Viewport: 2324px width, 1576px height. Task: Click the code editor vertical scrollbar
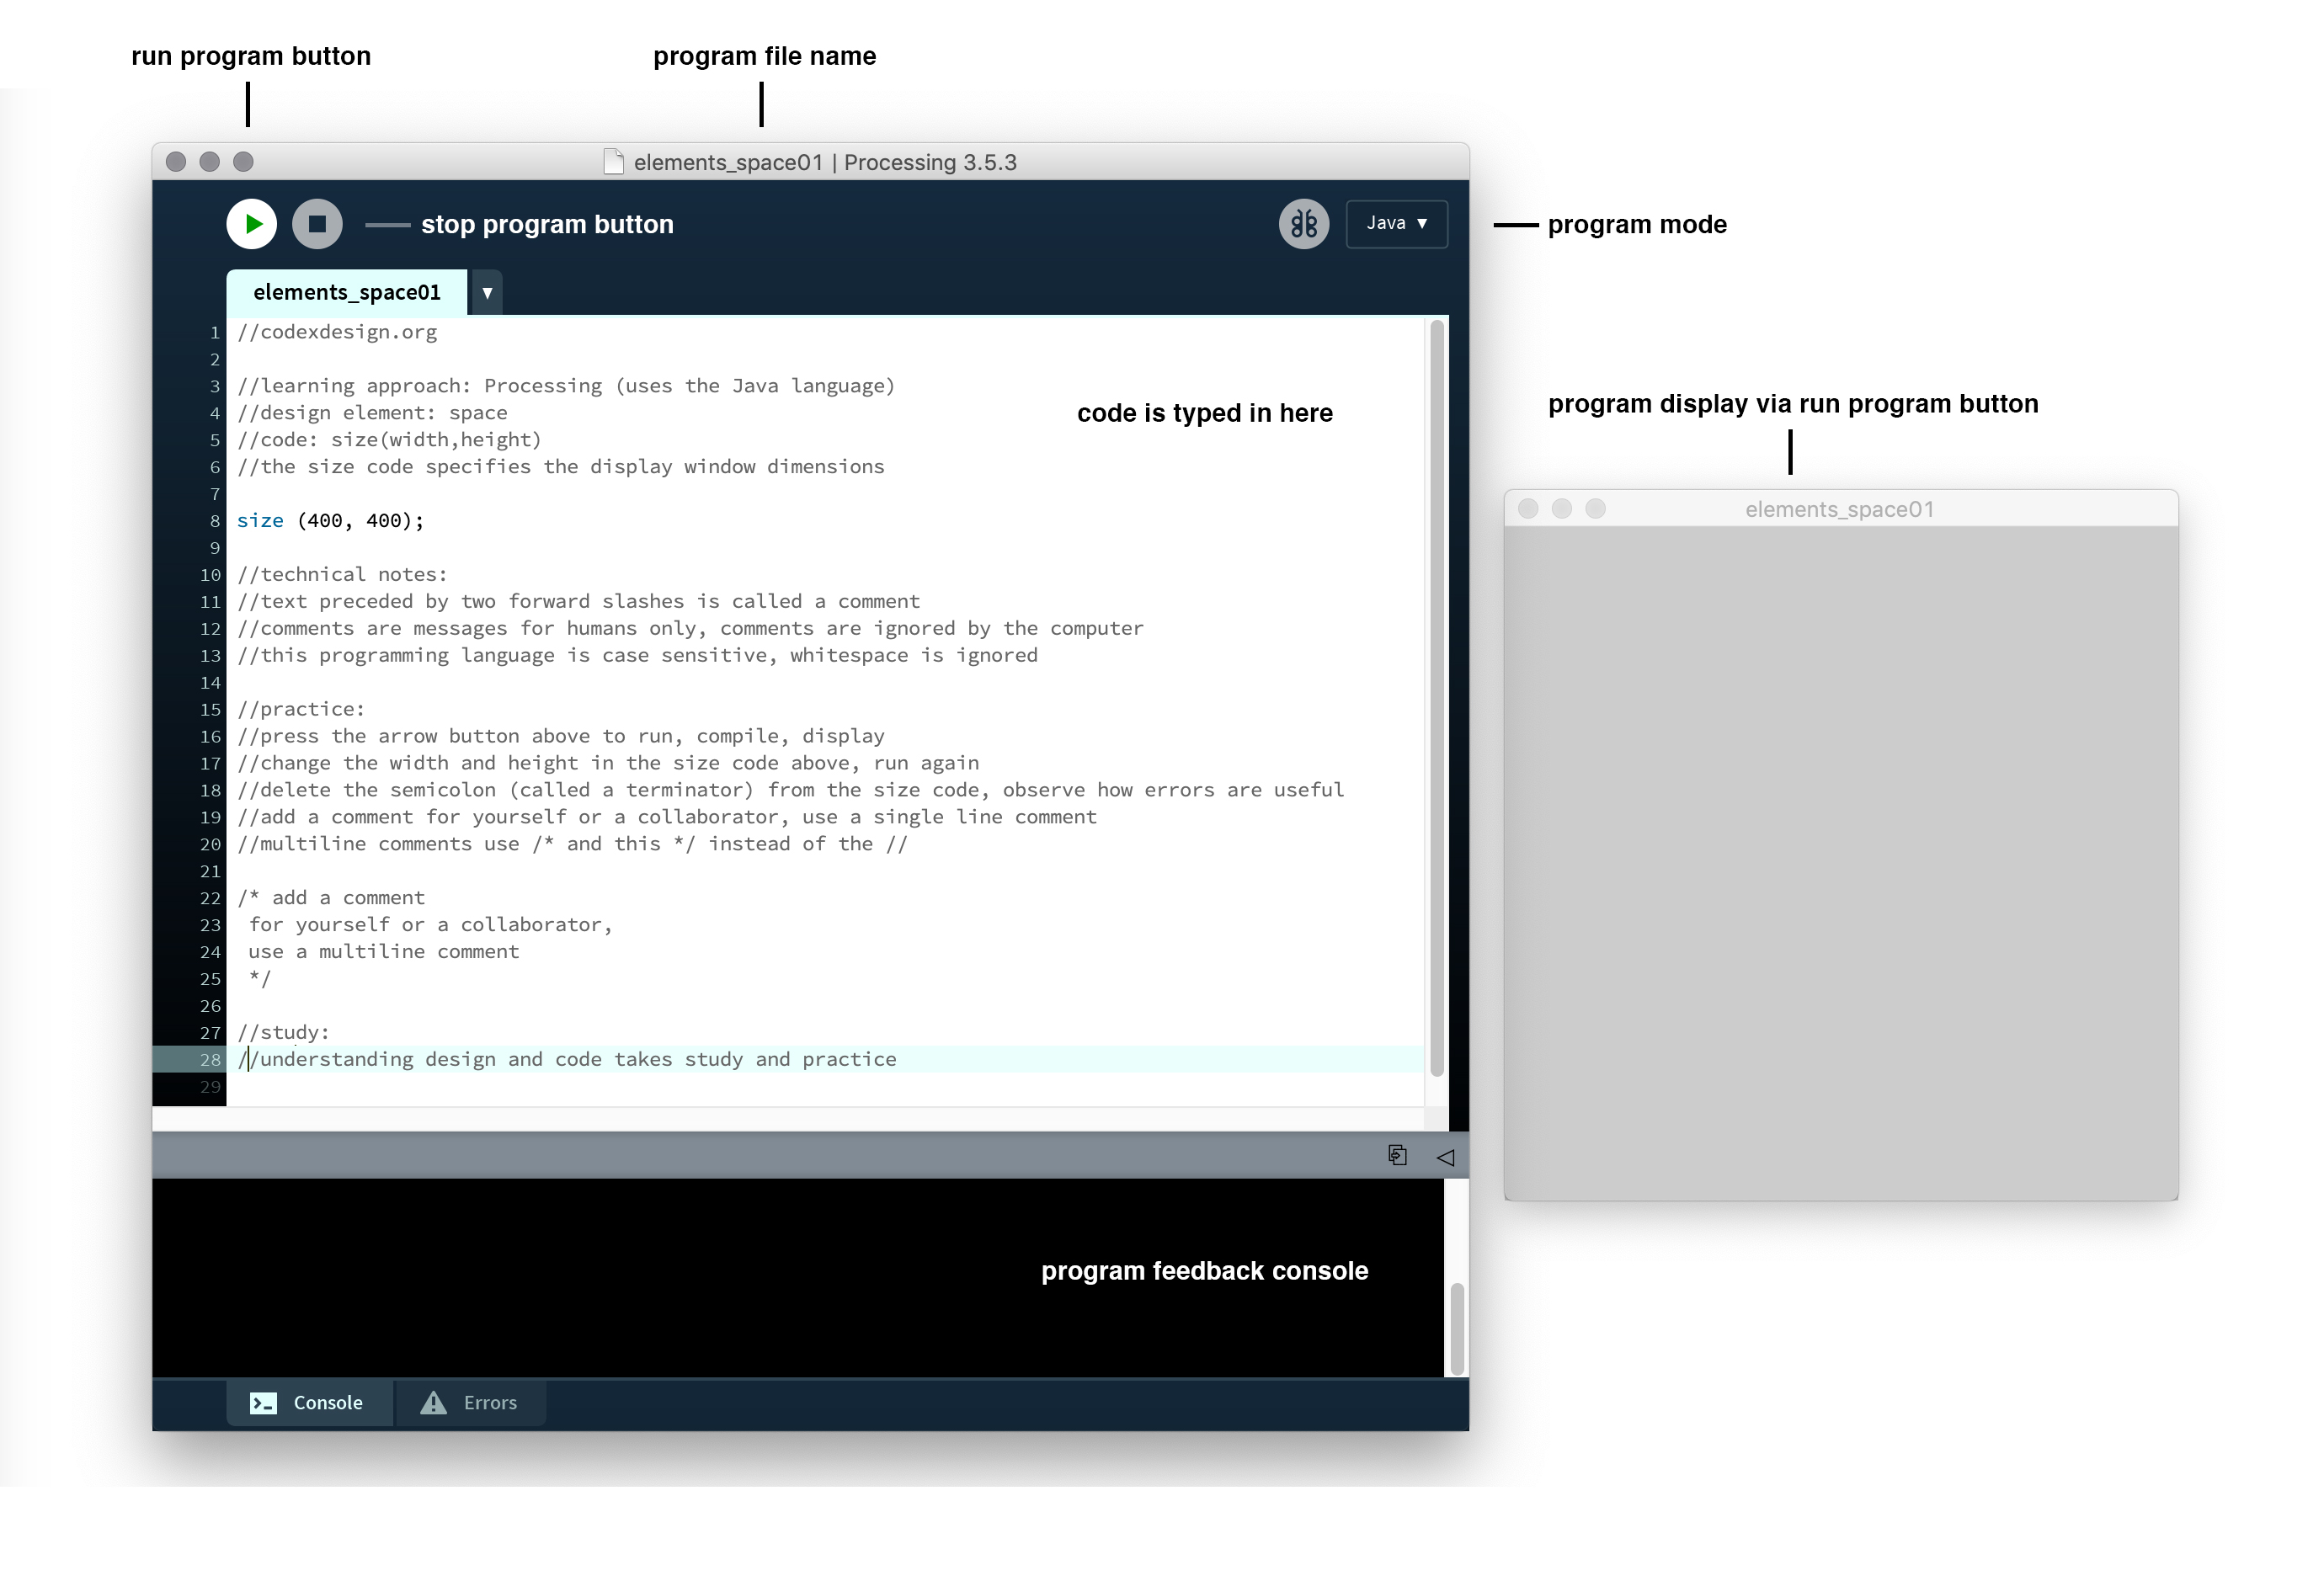(1437, 700)
